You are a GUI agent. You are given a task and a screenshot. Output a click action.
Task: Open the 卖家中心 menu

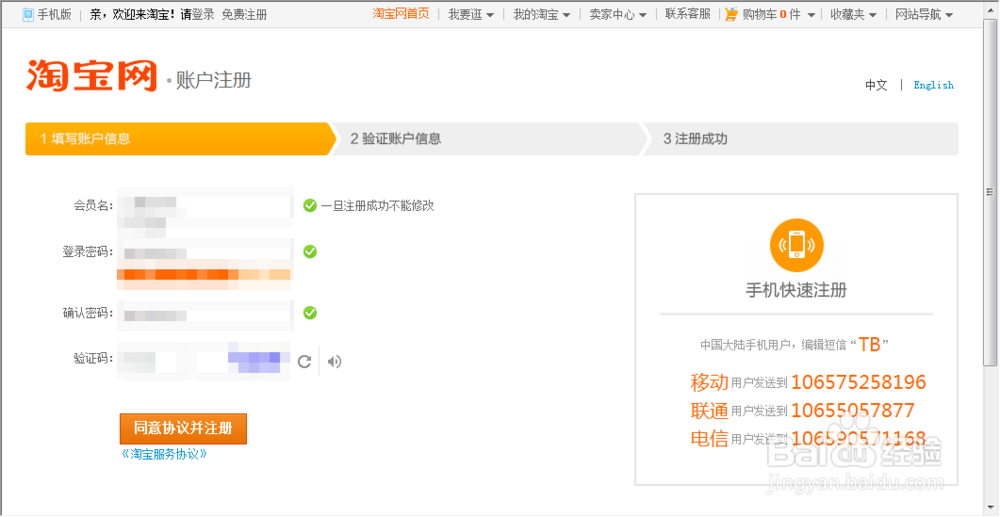tap(618, 15)
